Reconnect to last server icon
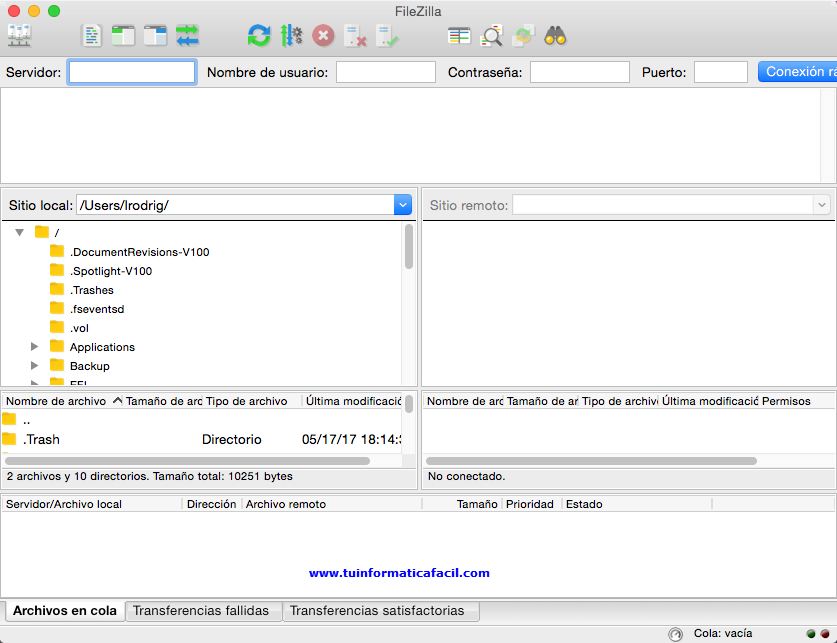The height and width of the screenshot is (643, 837). pos(387,36)
